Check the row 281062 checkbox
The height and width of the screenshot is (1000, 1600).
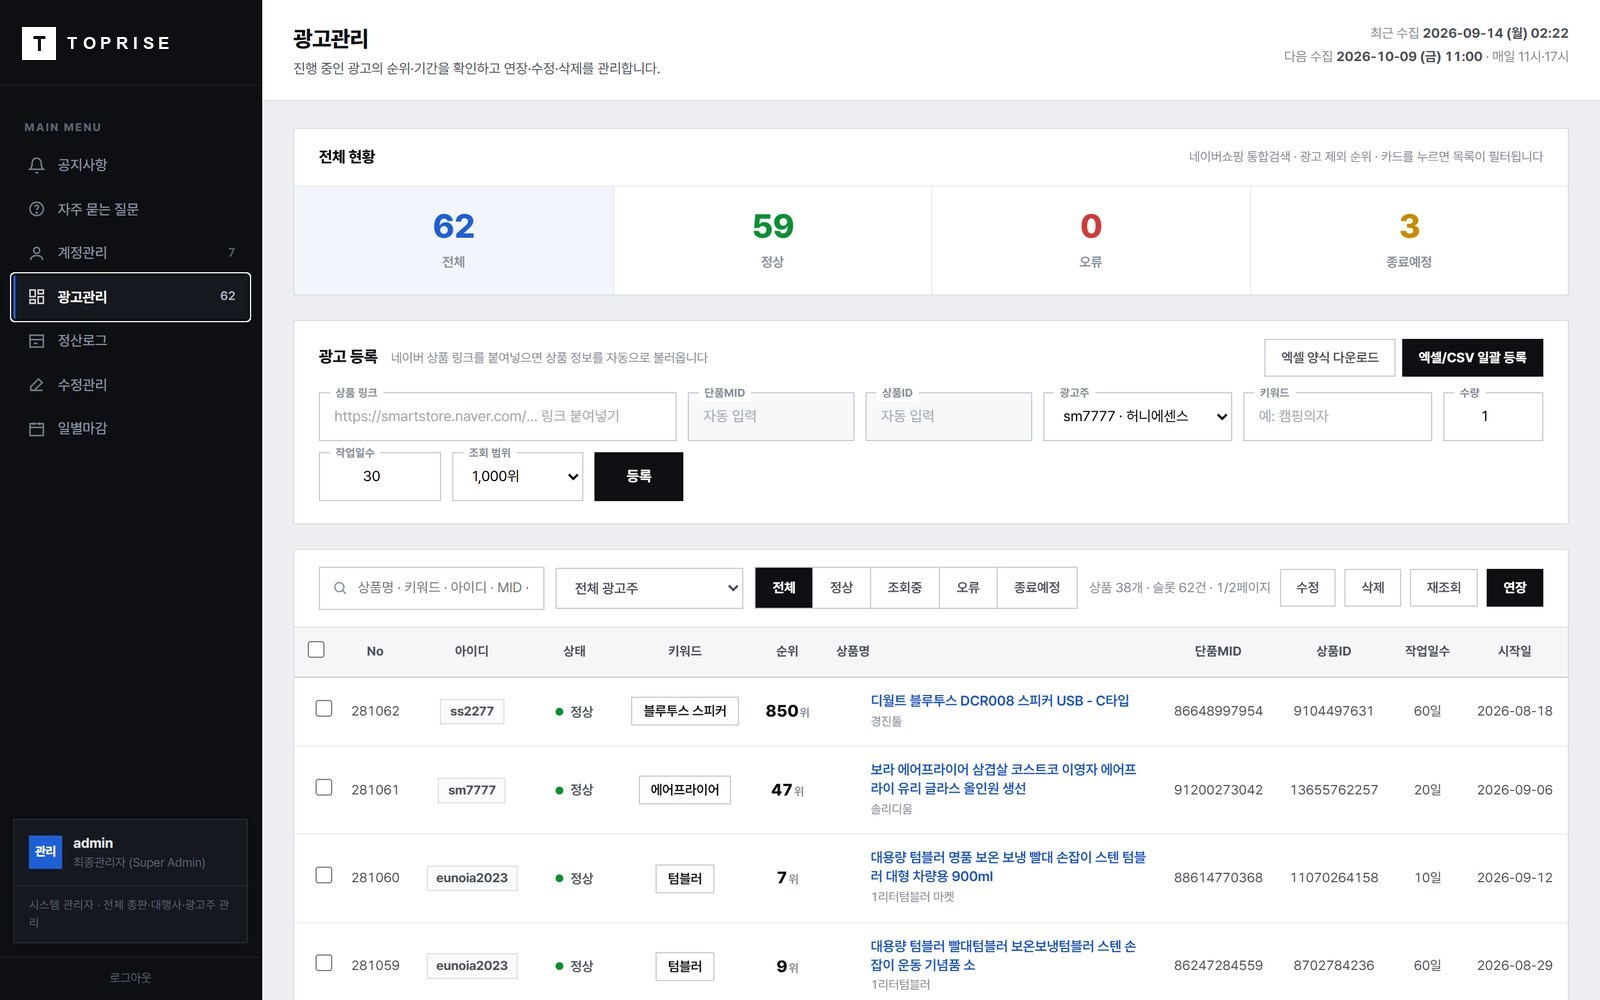tap(324, 709)
